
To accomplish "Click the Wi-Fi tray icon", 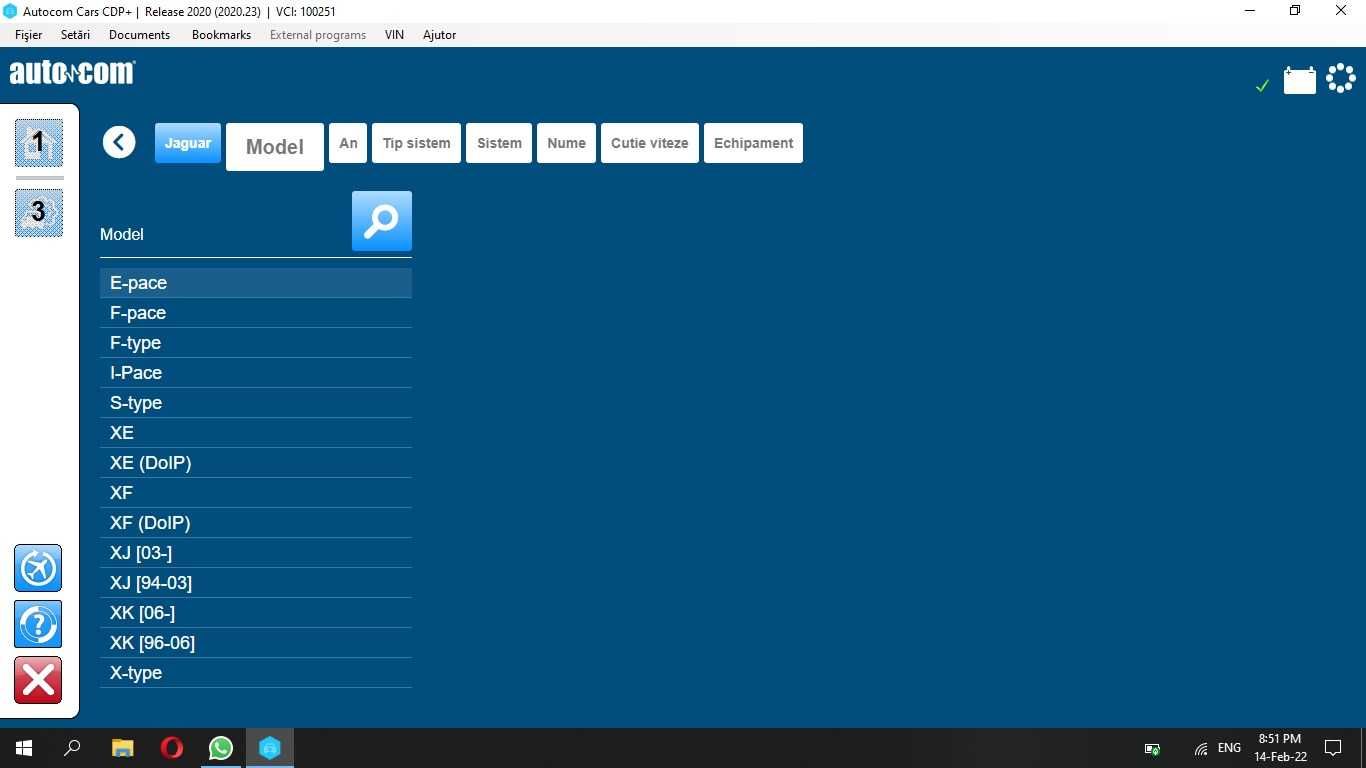I will coord(1201,748).
